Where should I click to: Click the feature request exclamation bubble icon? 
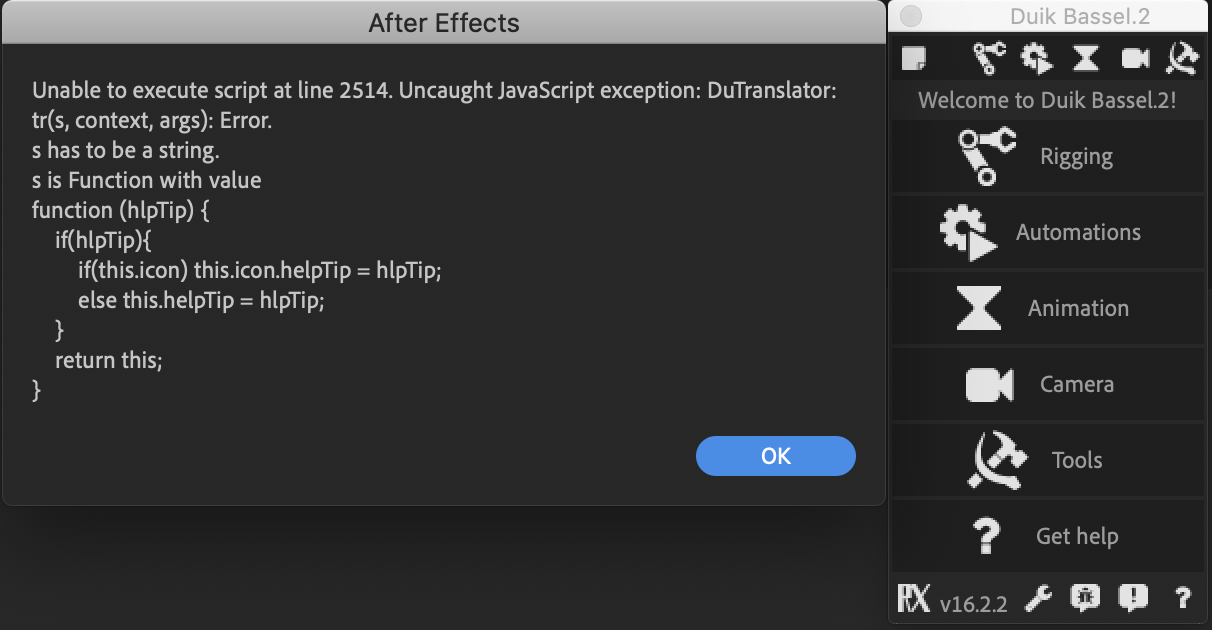point(1133,600)
